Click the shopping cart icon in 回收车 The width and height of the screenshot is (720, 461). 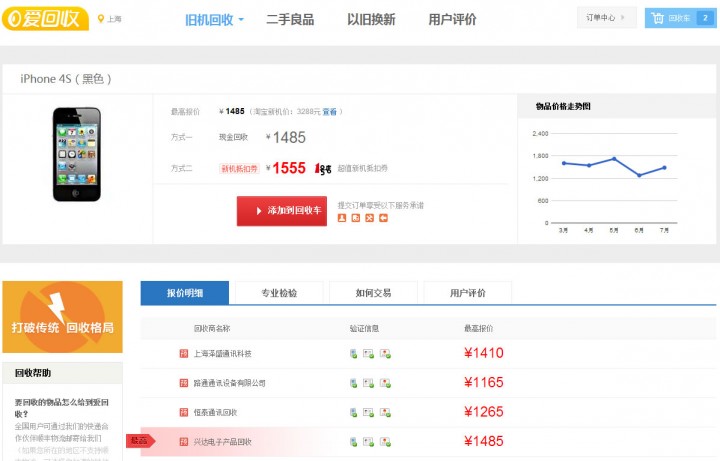pyautogui.click(x=658, y=18)
